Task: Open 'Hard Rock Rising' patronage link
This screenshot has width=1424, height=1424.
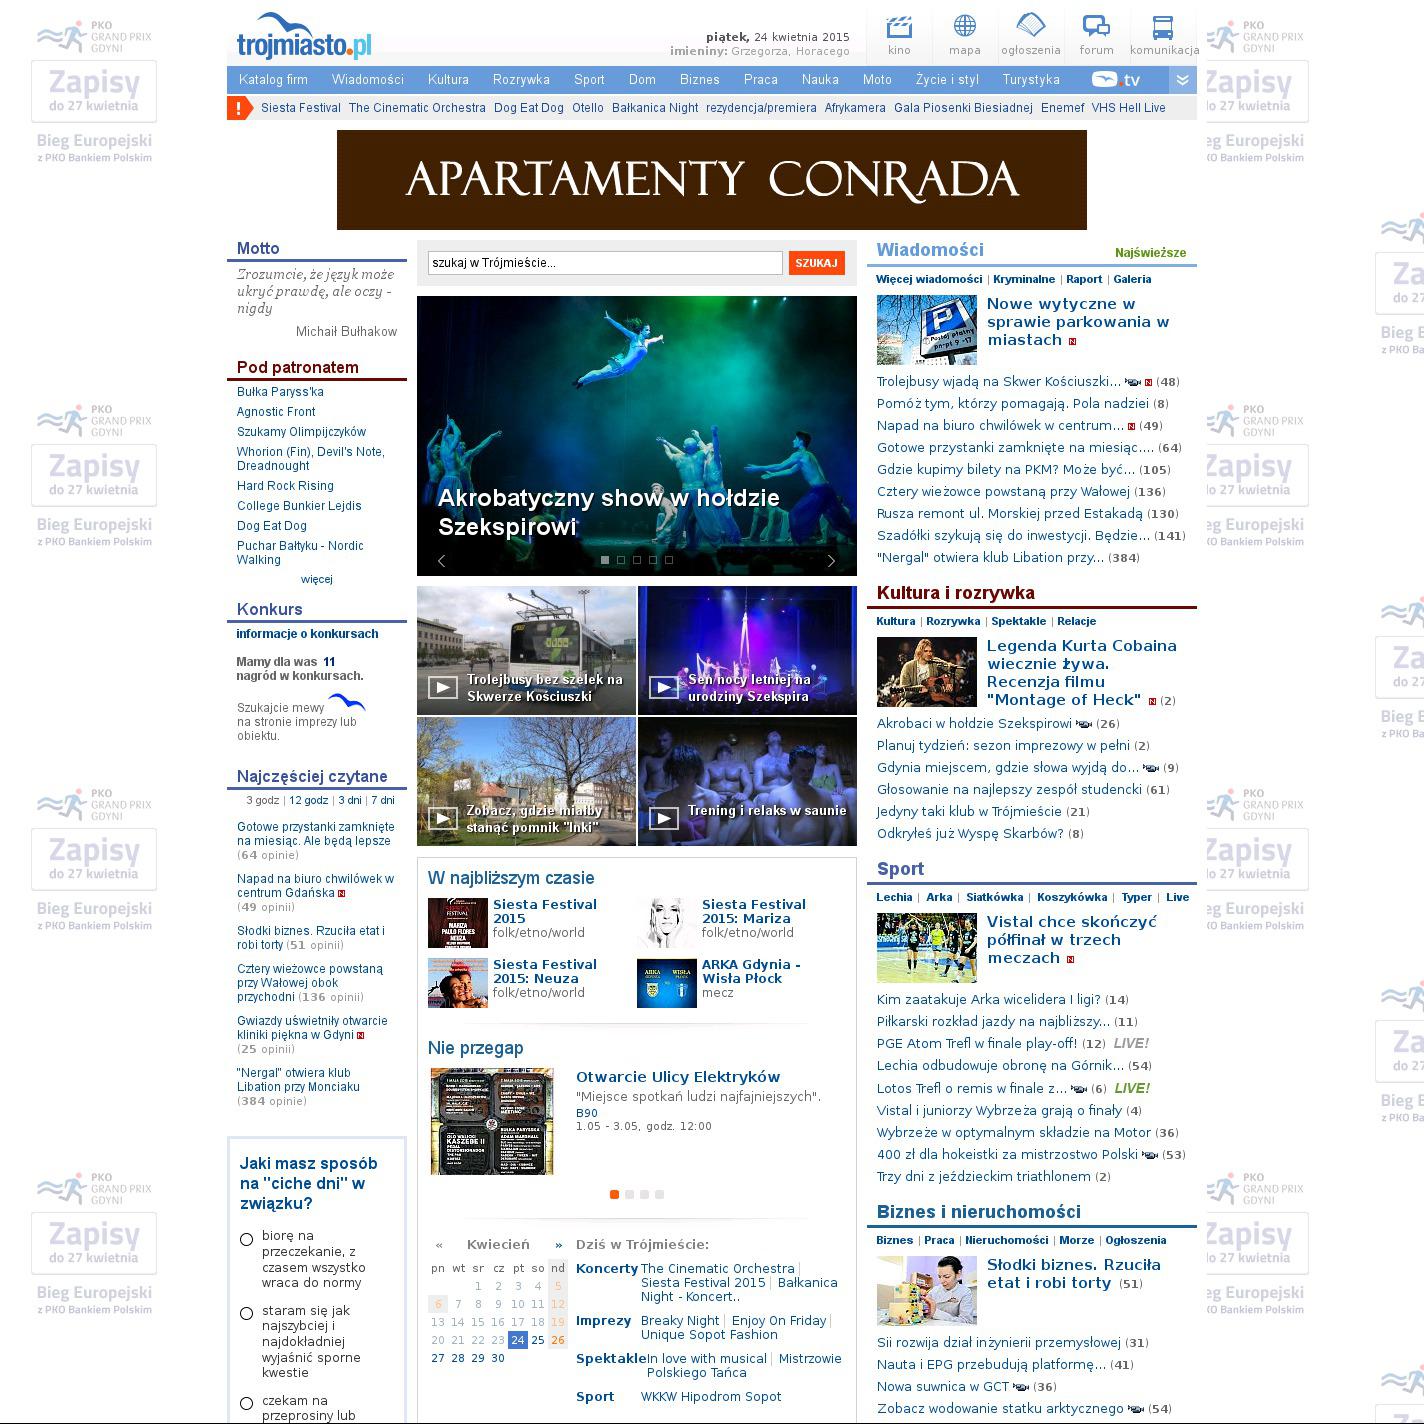Action: coord(285,486)
